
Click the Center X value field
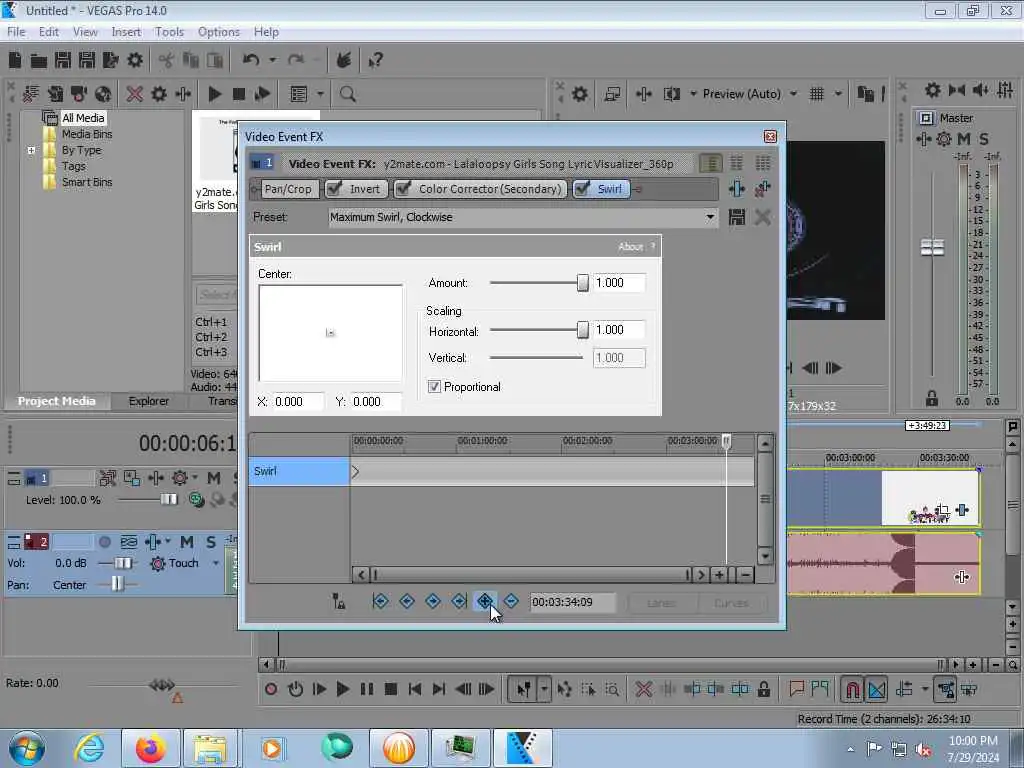298,402
